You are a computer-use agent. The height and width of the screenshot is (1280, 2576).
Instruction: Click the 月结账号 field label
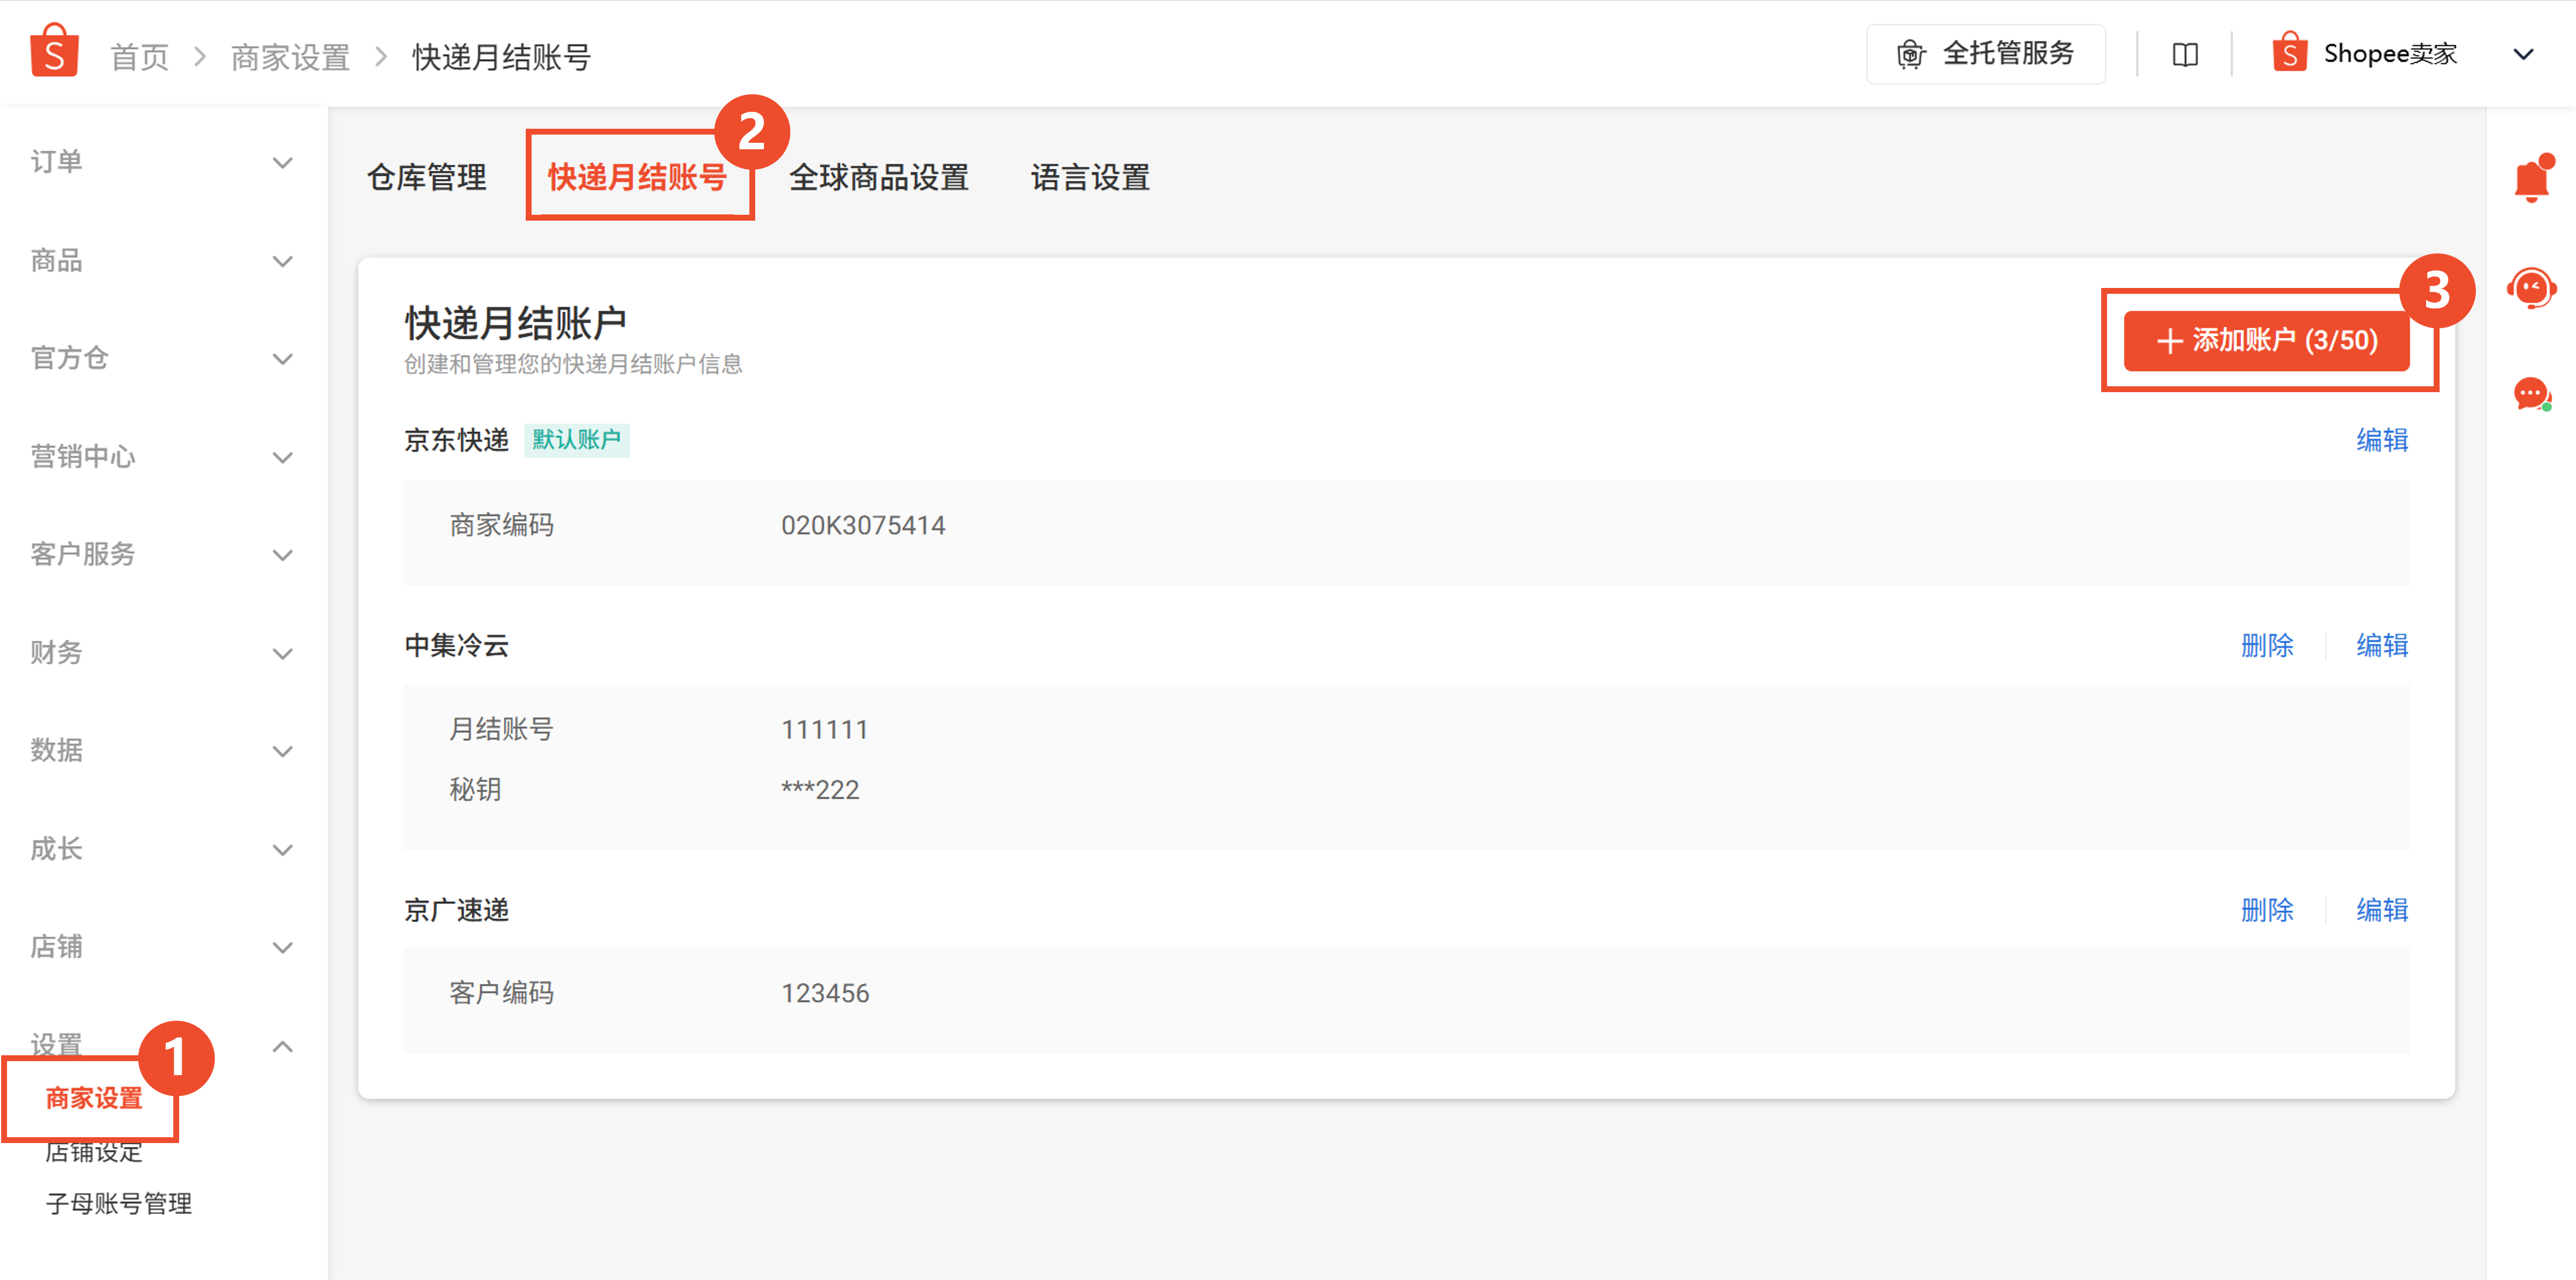tap(502, 730)
